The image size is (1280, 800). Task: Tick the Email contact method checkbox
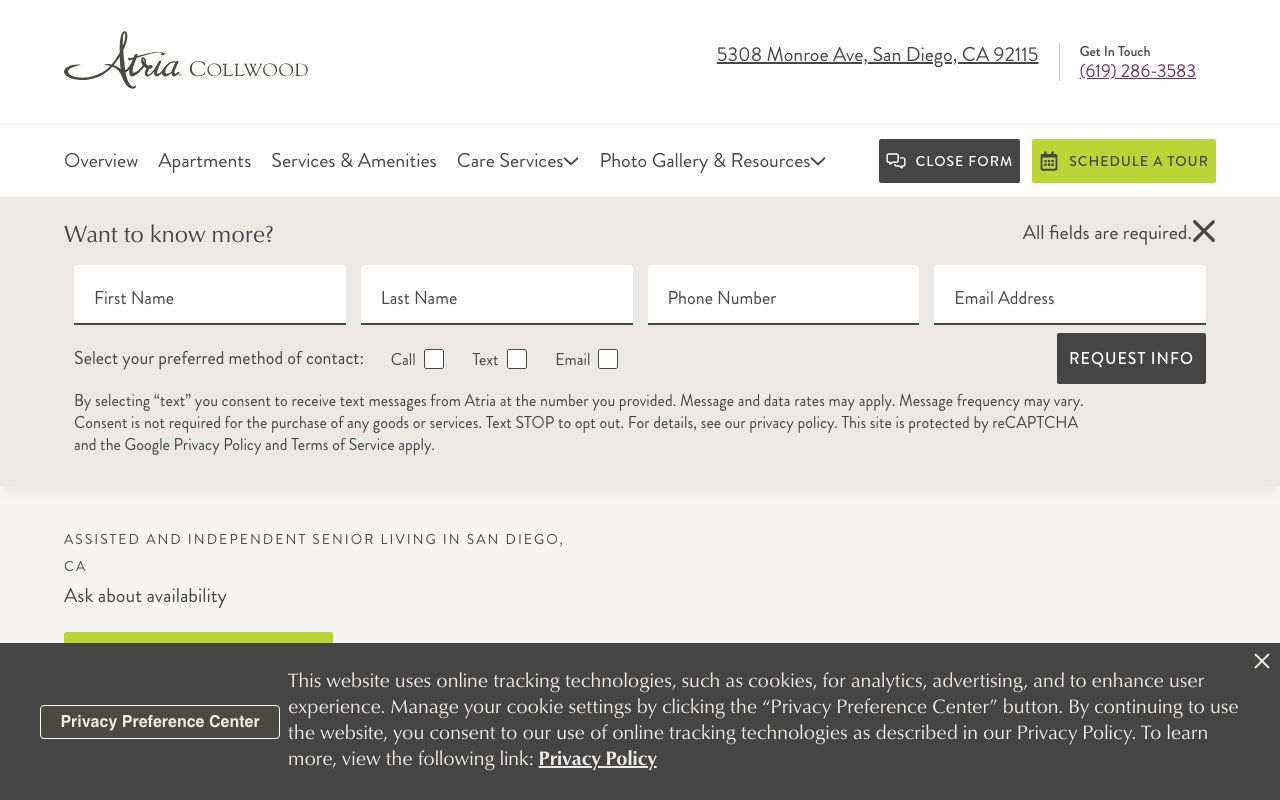pos(608,359)
